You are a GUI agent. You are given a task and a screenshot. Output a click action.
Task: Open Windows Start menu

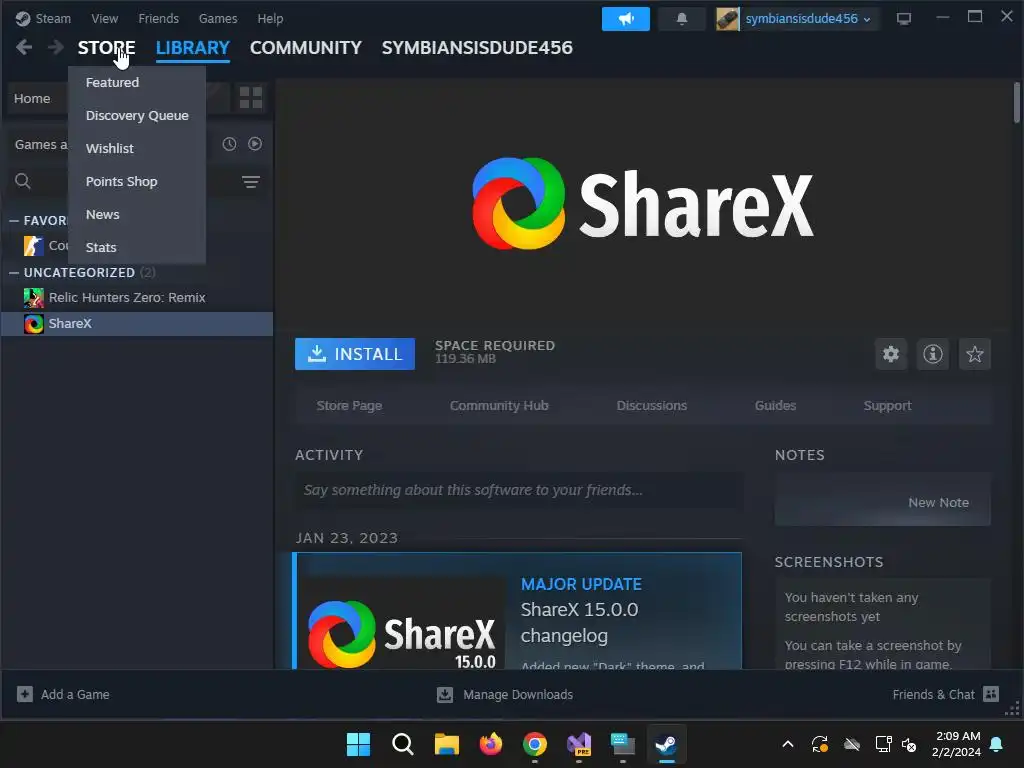coord(358,744)
